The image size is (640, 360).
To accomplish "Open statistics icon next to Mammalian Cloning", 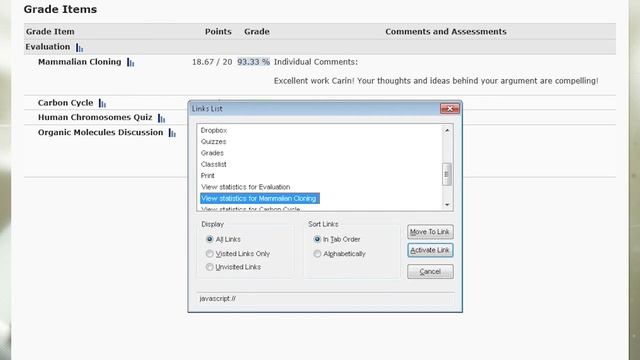I will [x=131, y=62].
